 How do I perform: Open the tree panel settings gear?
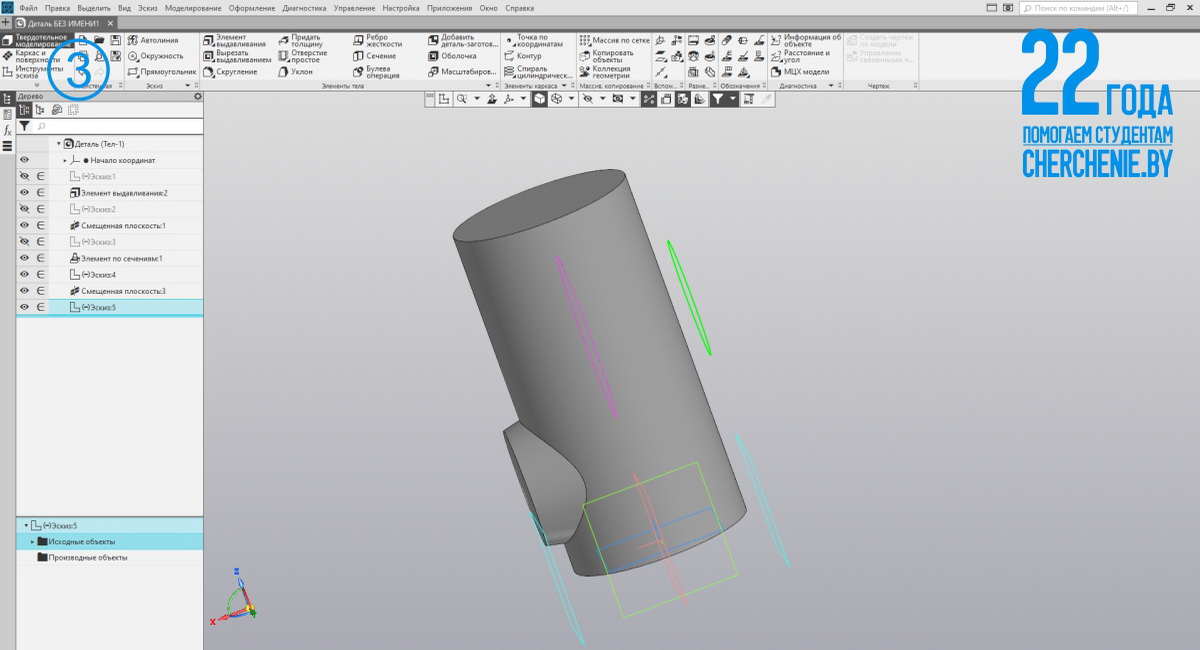(x=197, y=97)
